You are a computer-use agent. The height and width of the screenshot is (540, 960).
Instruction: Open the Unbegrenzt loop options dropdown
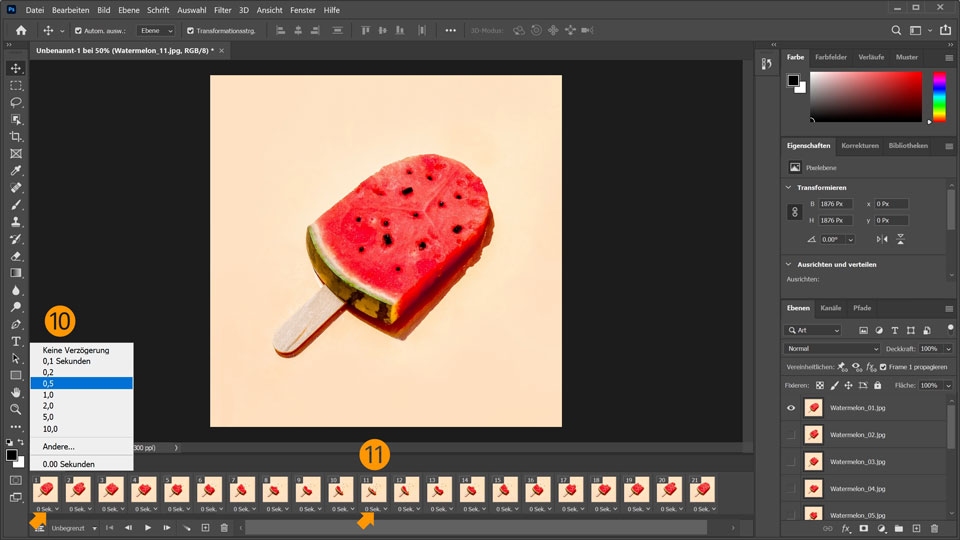(x=73, y=528)
